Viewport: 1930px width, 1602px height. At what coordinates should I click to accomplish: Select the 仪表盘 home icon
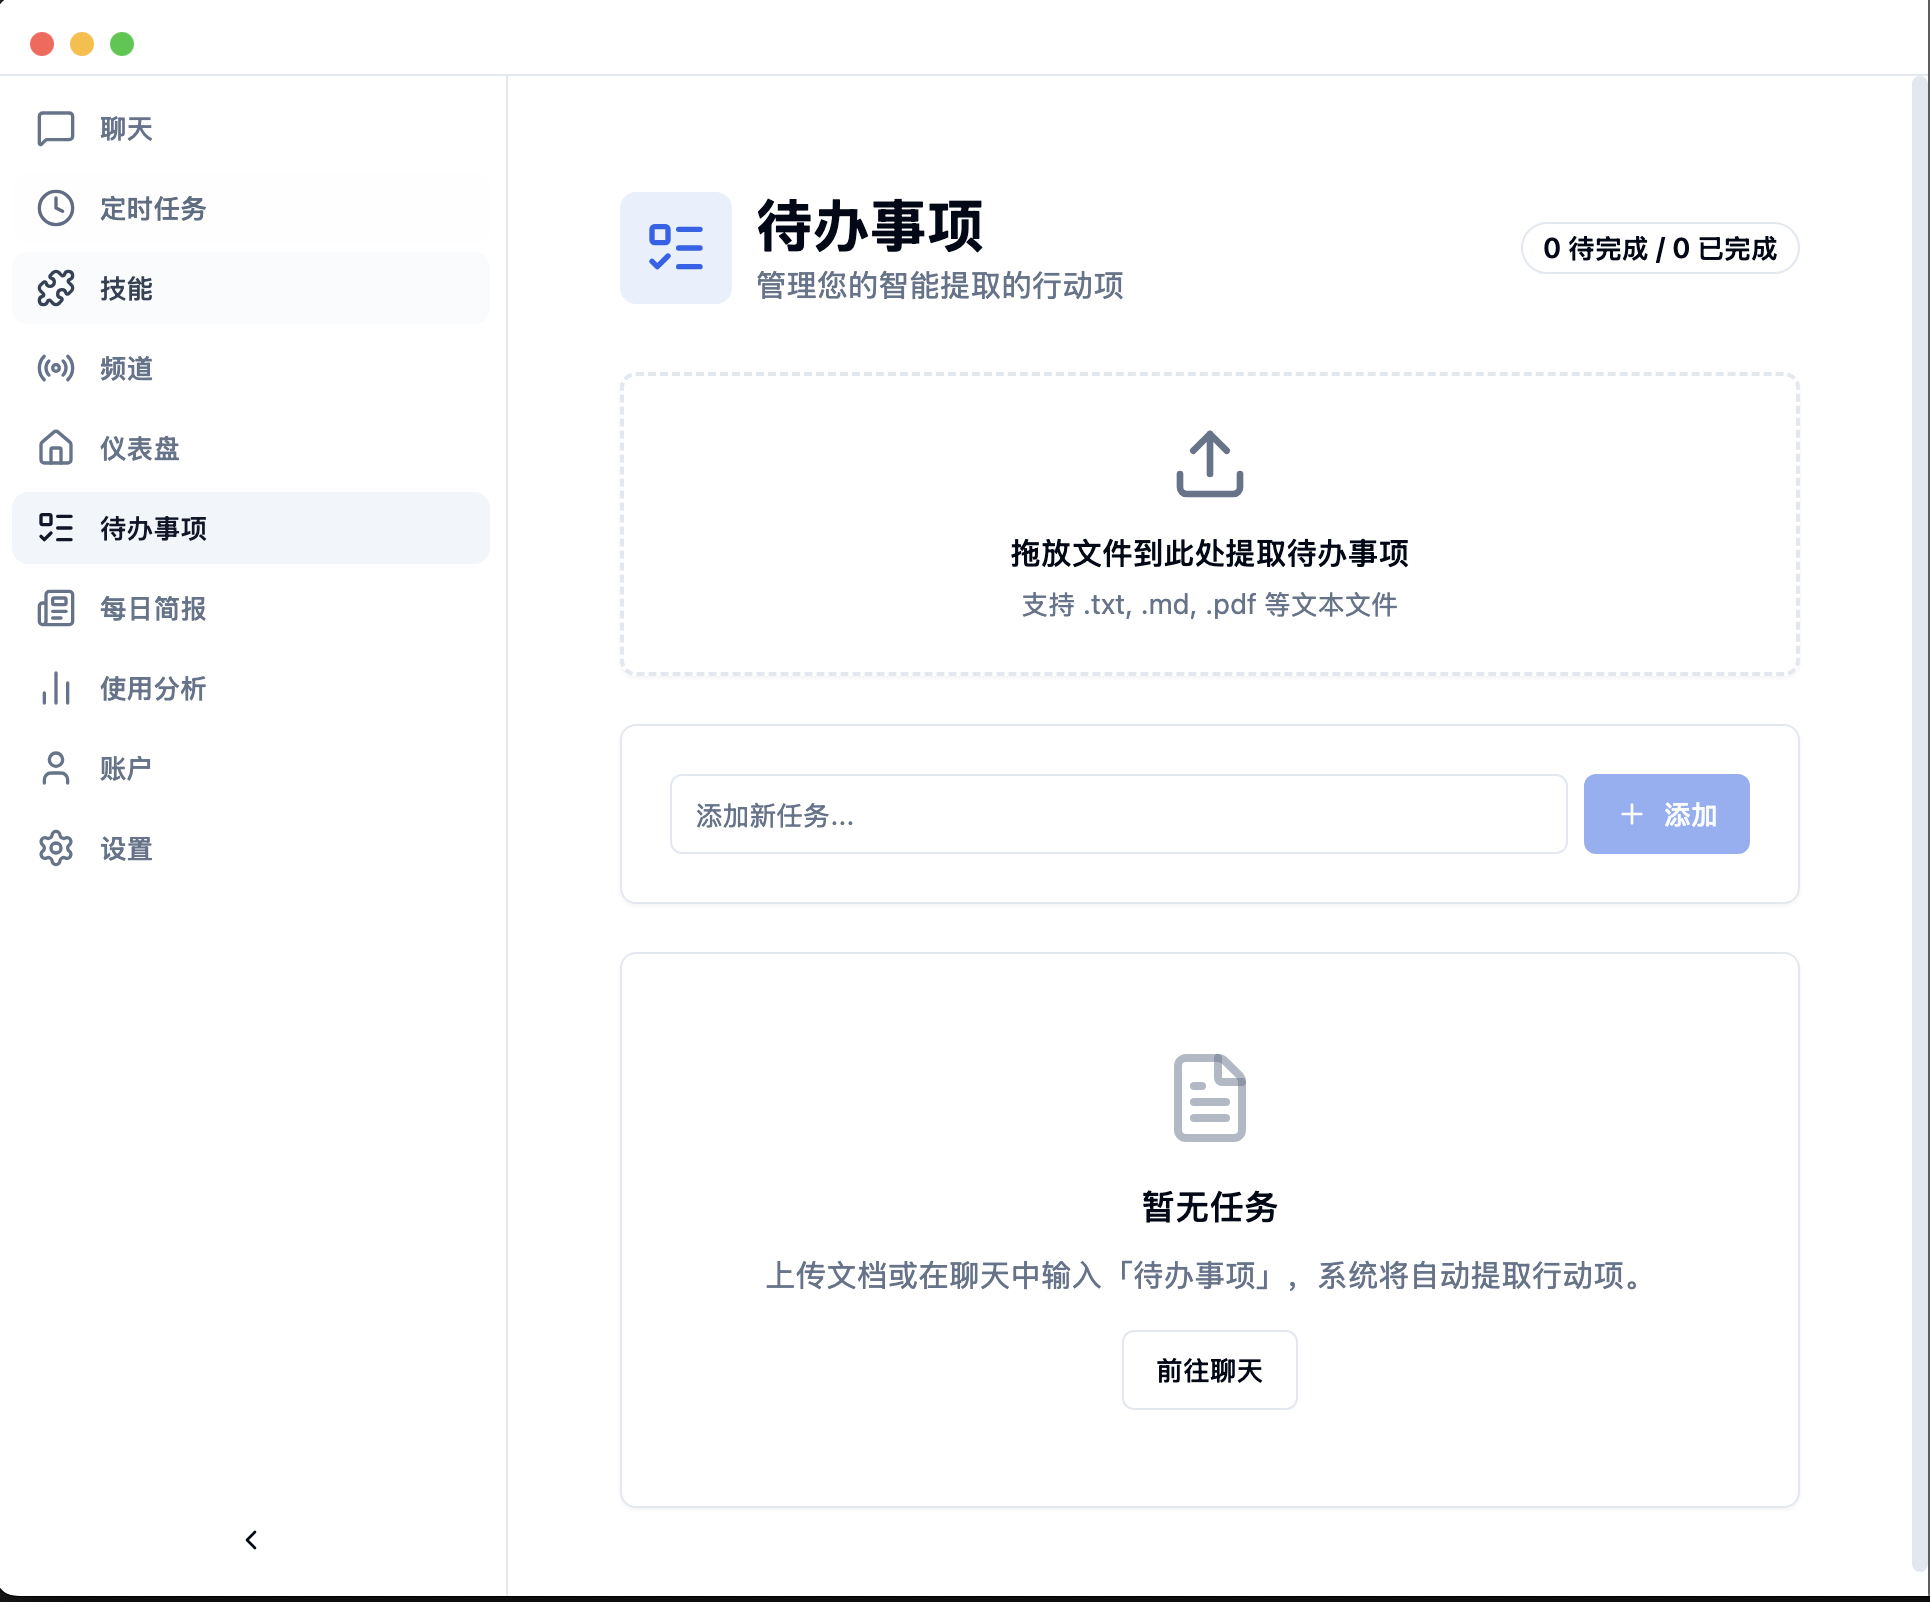[x=55, y=448]
